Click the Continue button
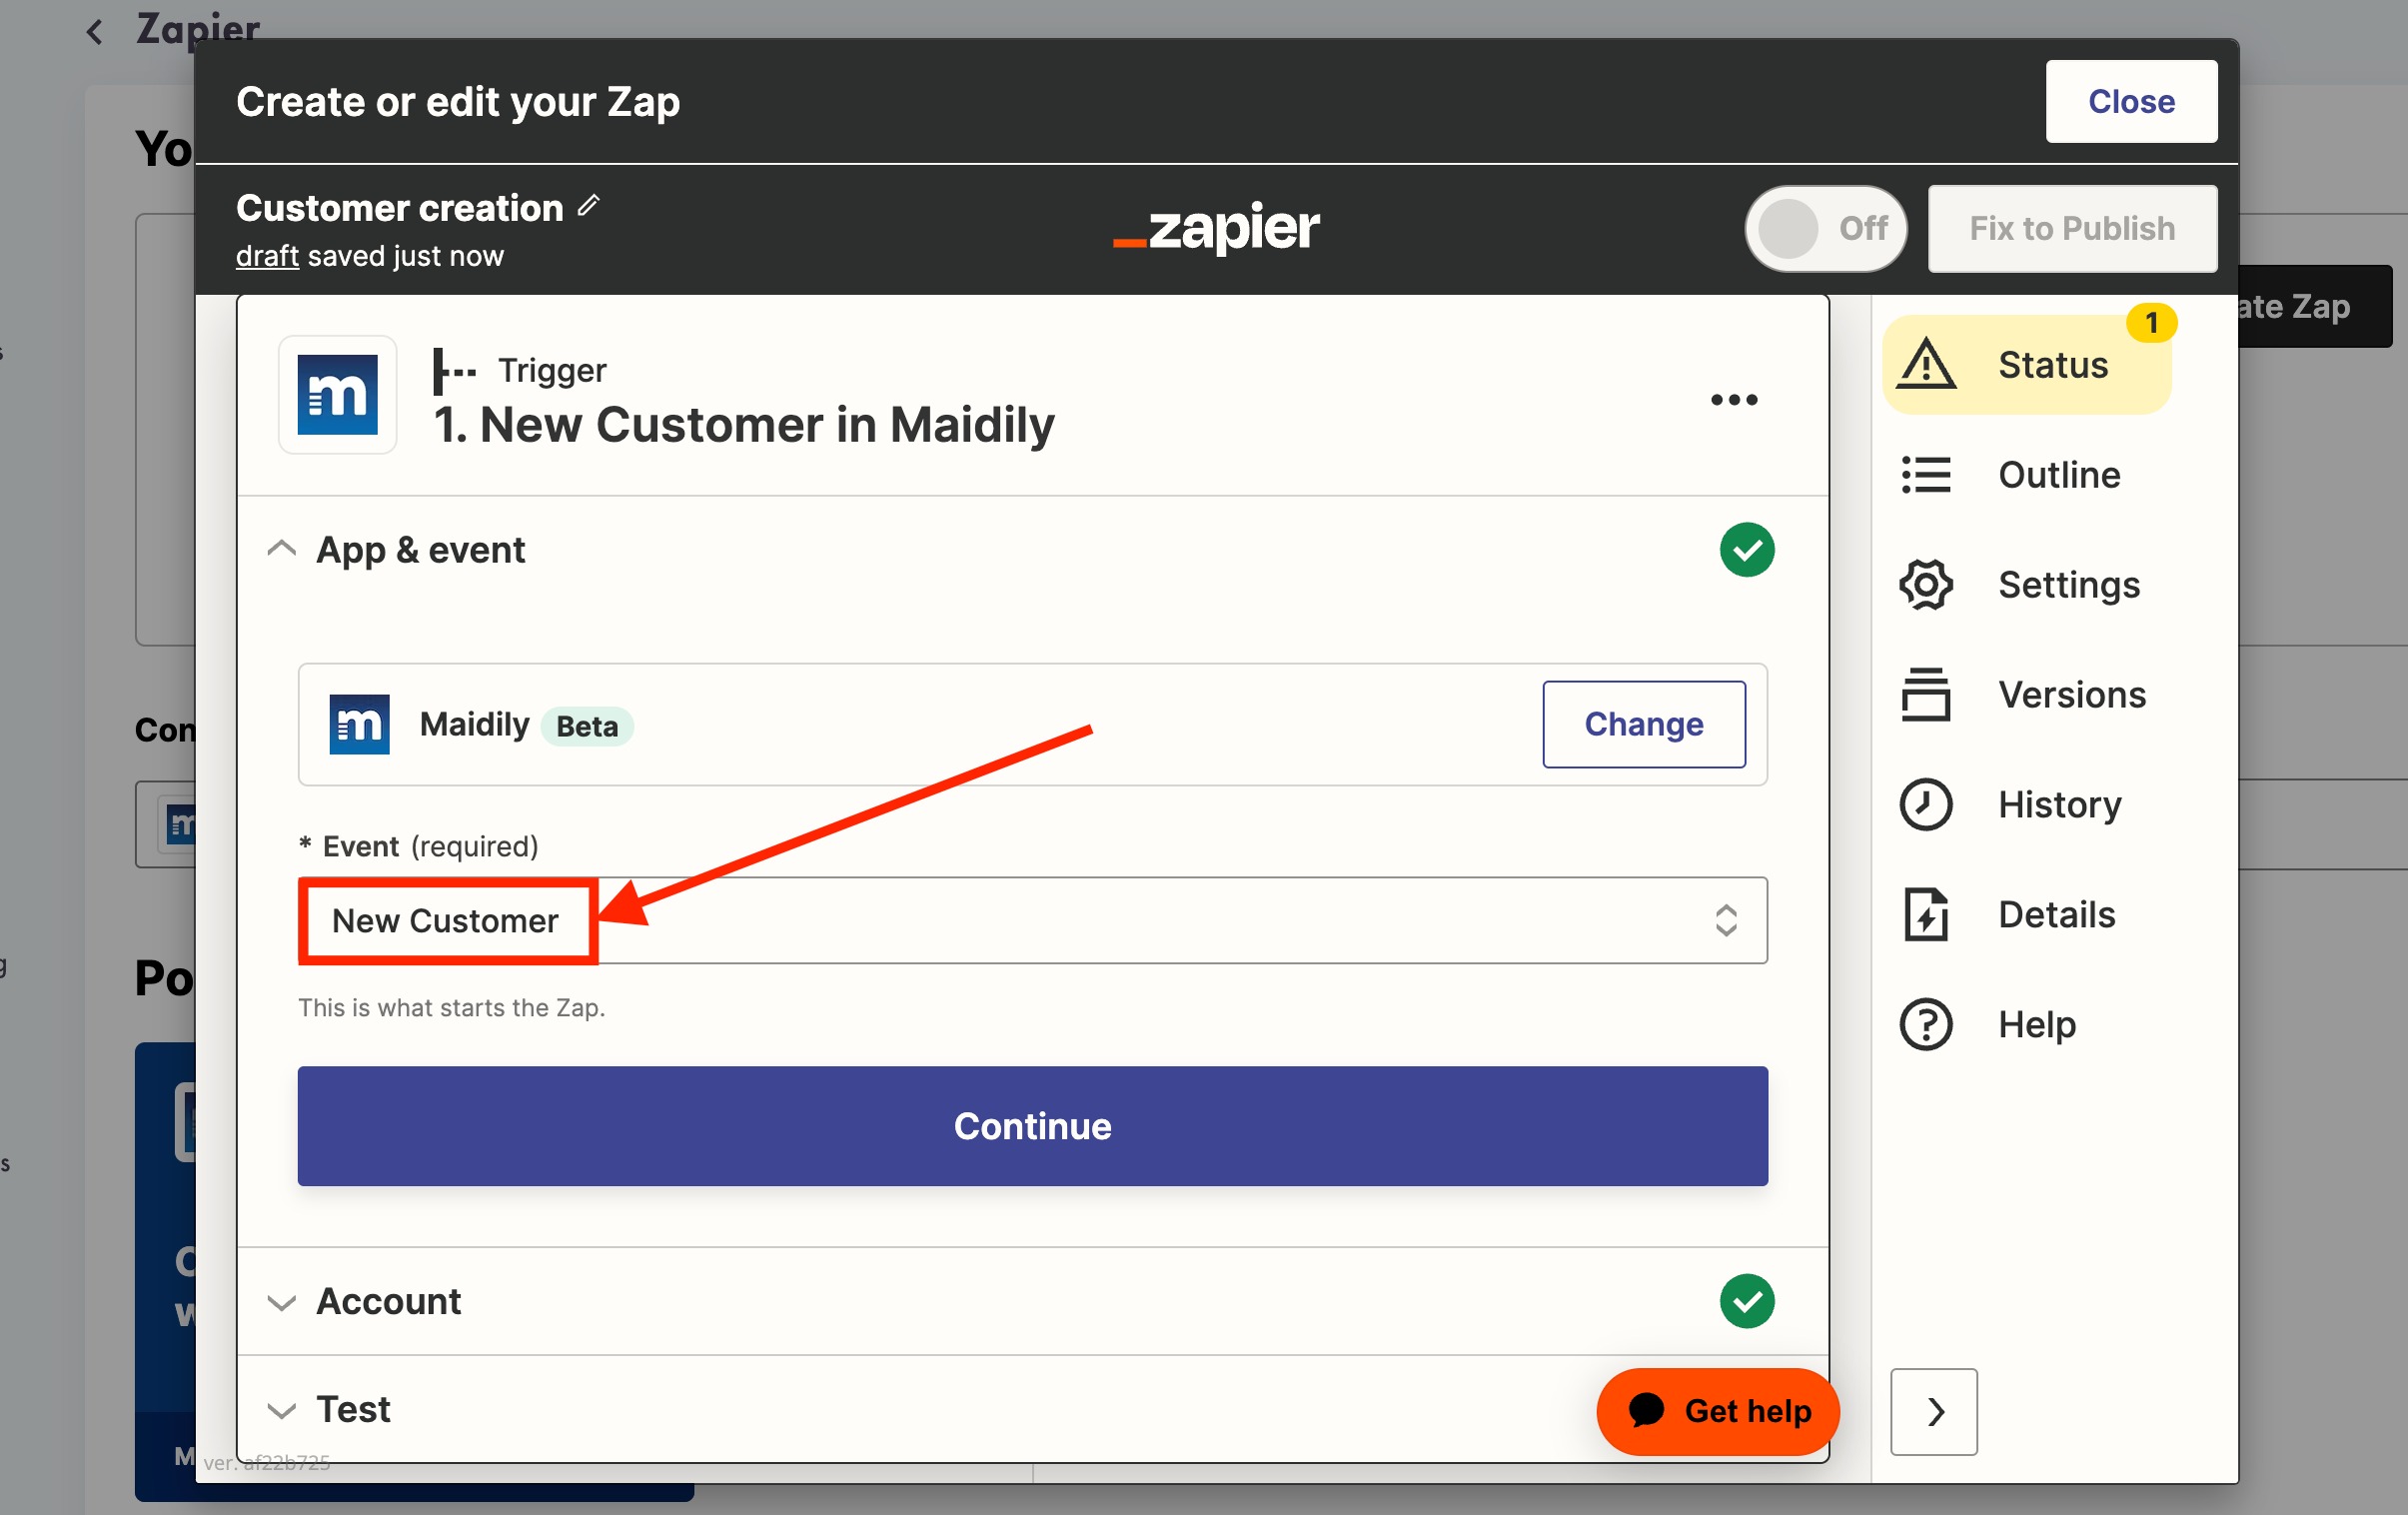 pyautogui.click(x=1032, y=1126)
